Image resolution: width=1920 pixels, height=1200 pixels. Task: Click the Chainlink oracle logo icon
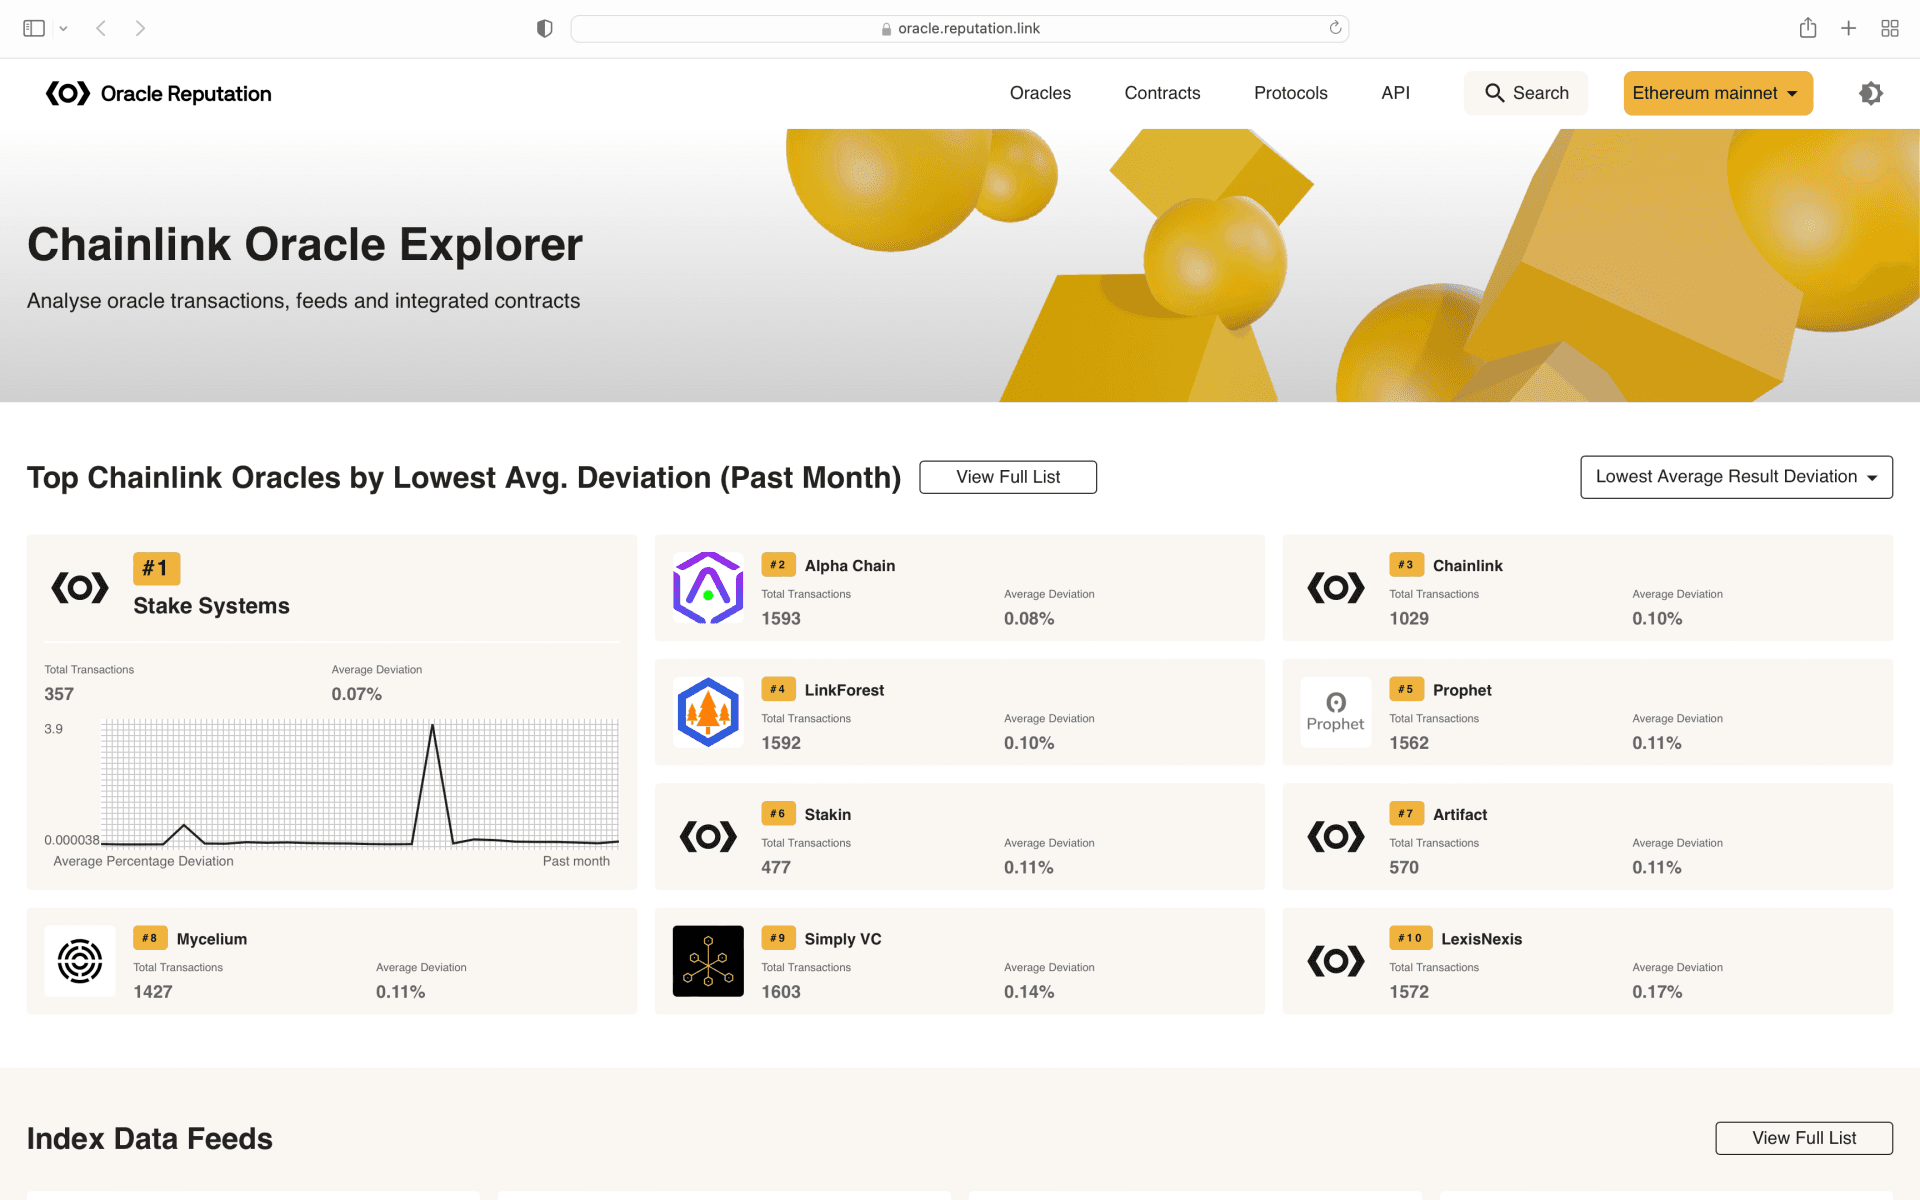(1336, 587)
